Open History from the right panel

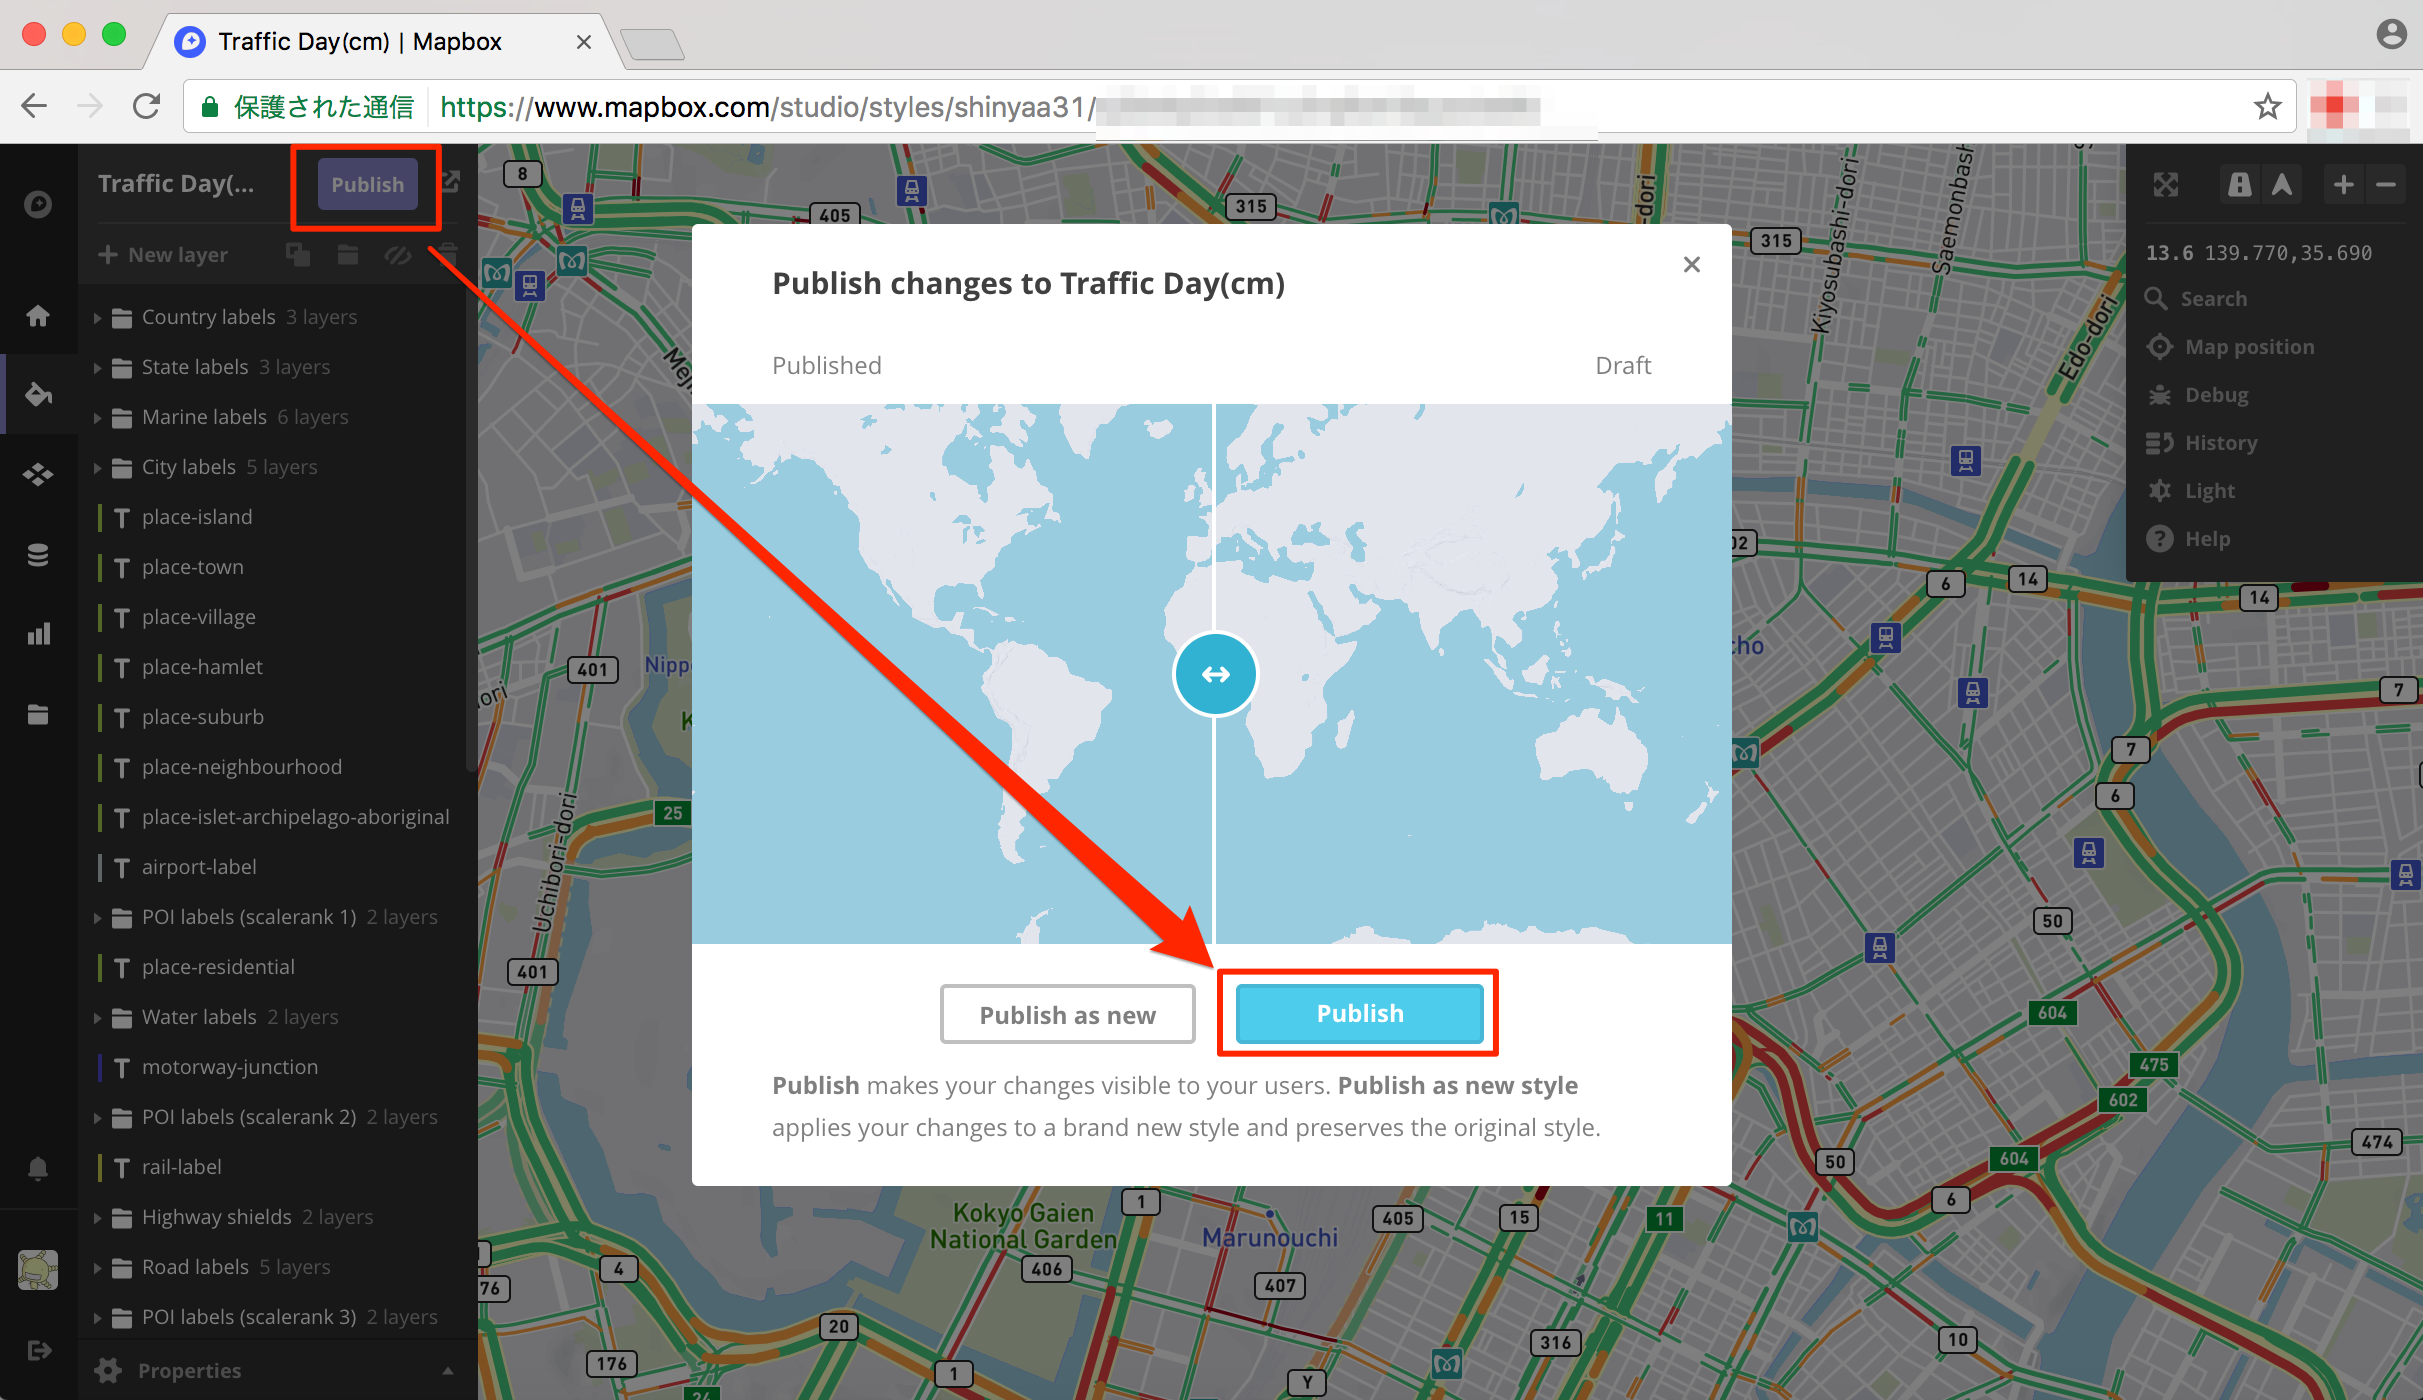2219,442
